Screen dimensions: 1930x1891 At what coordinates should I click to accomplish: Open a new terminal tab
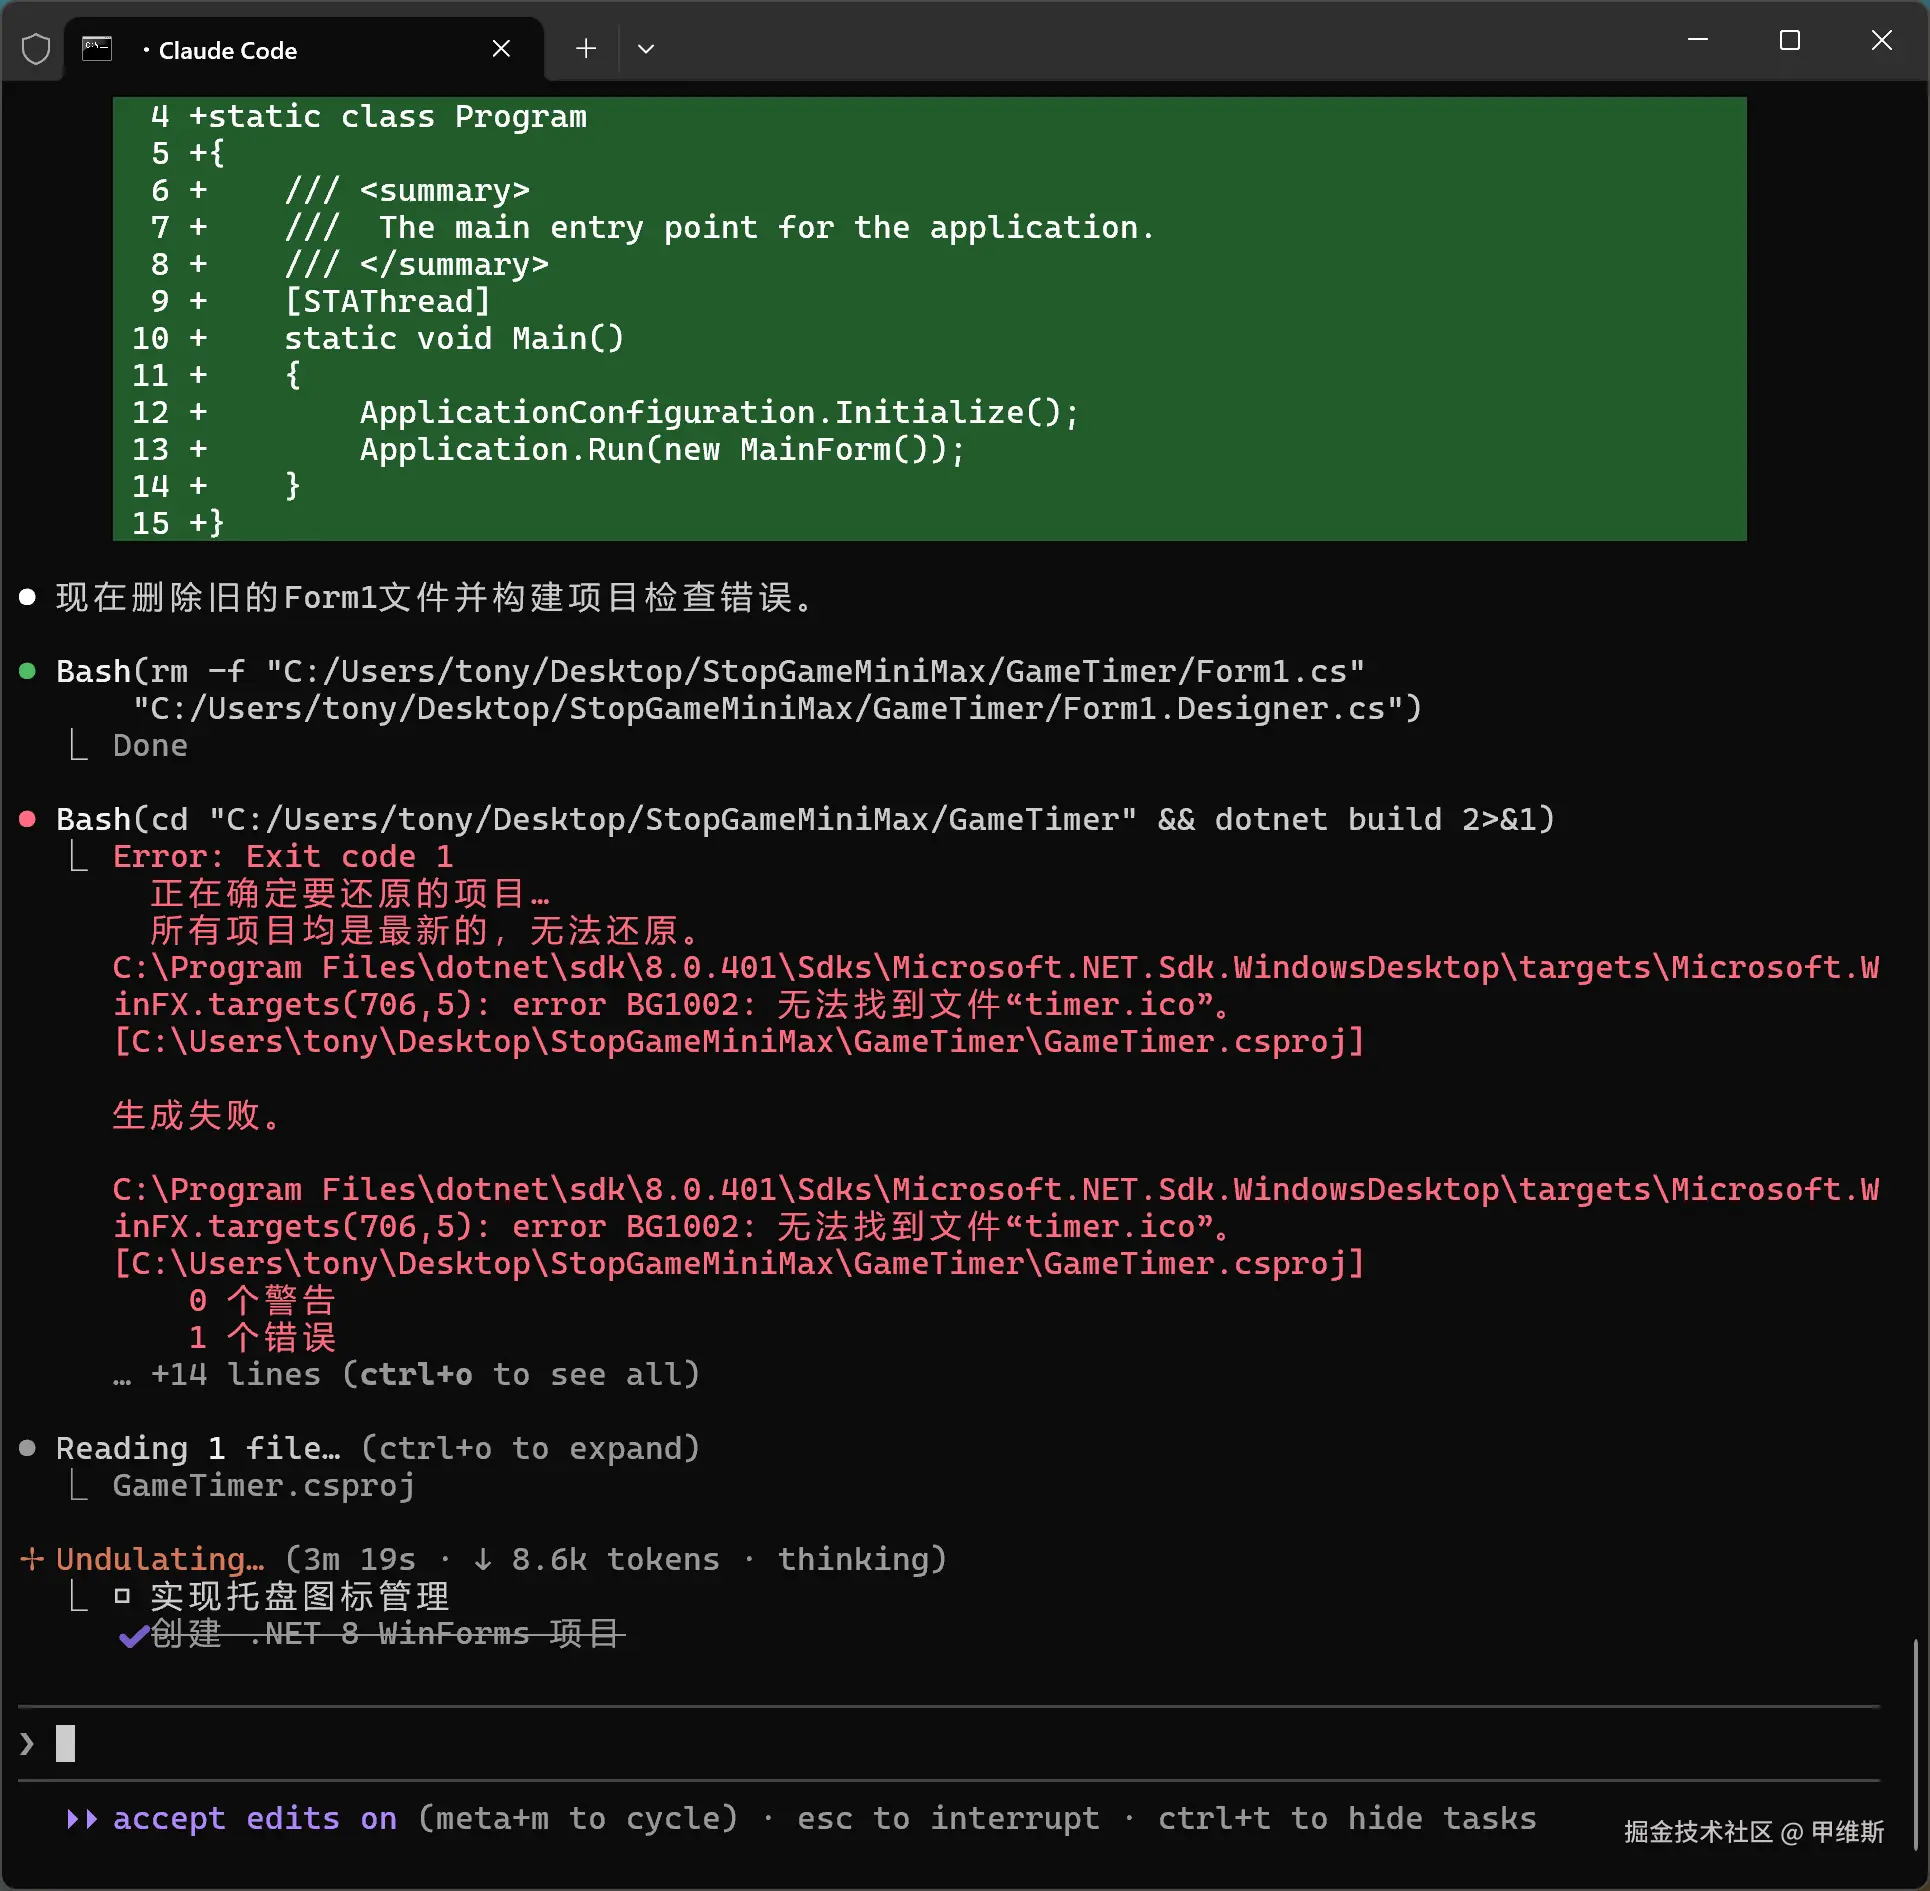point(586,48)
